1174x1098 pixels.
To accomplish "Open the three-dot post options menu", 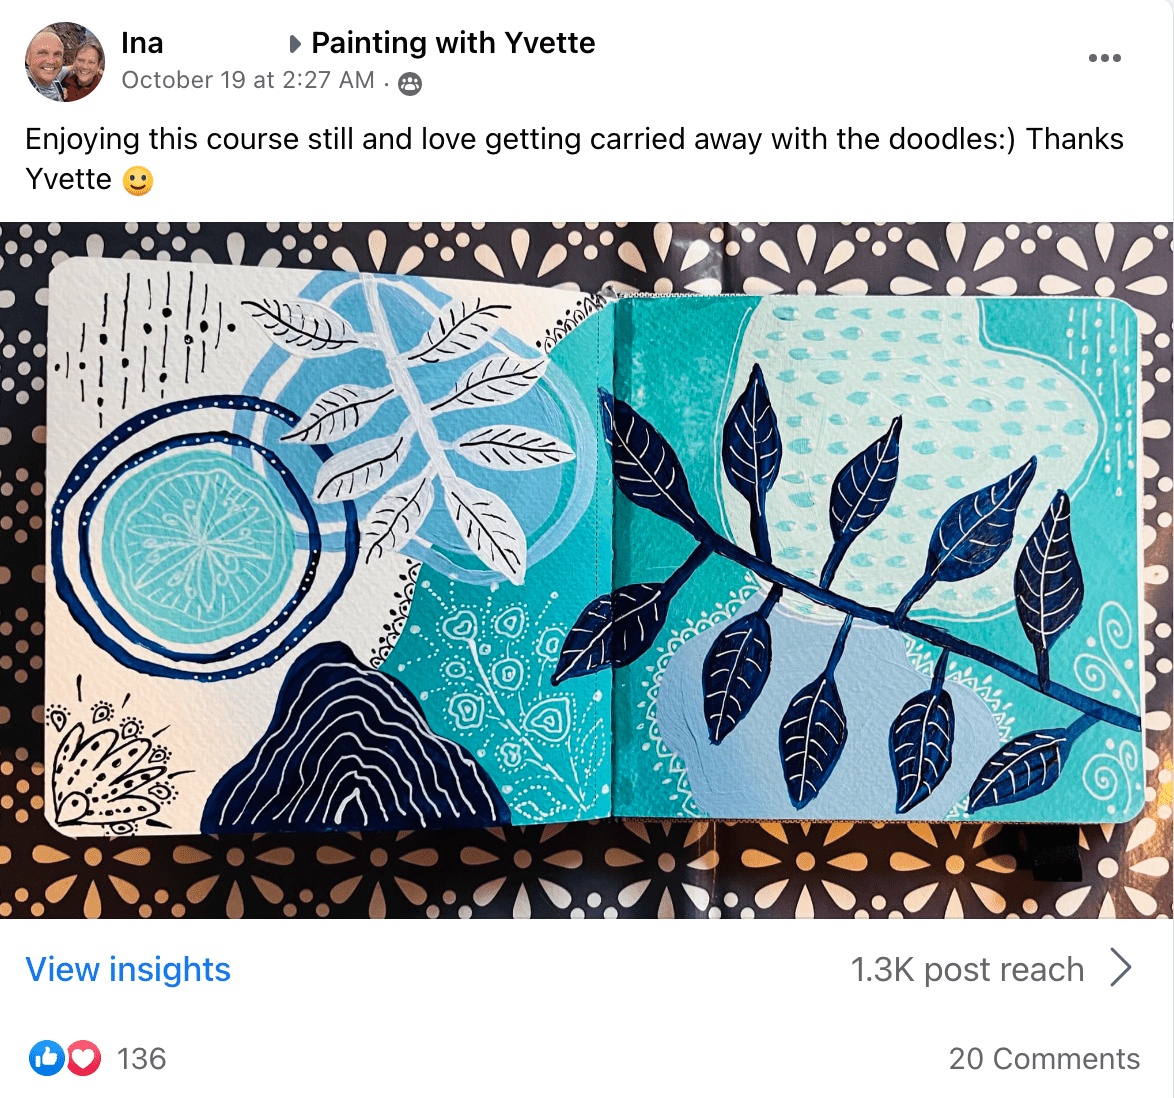I will [x=1104, y=58].
